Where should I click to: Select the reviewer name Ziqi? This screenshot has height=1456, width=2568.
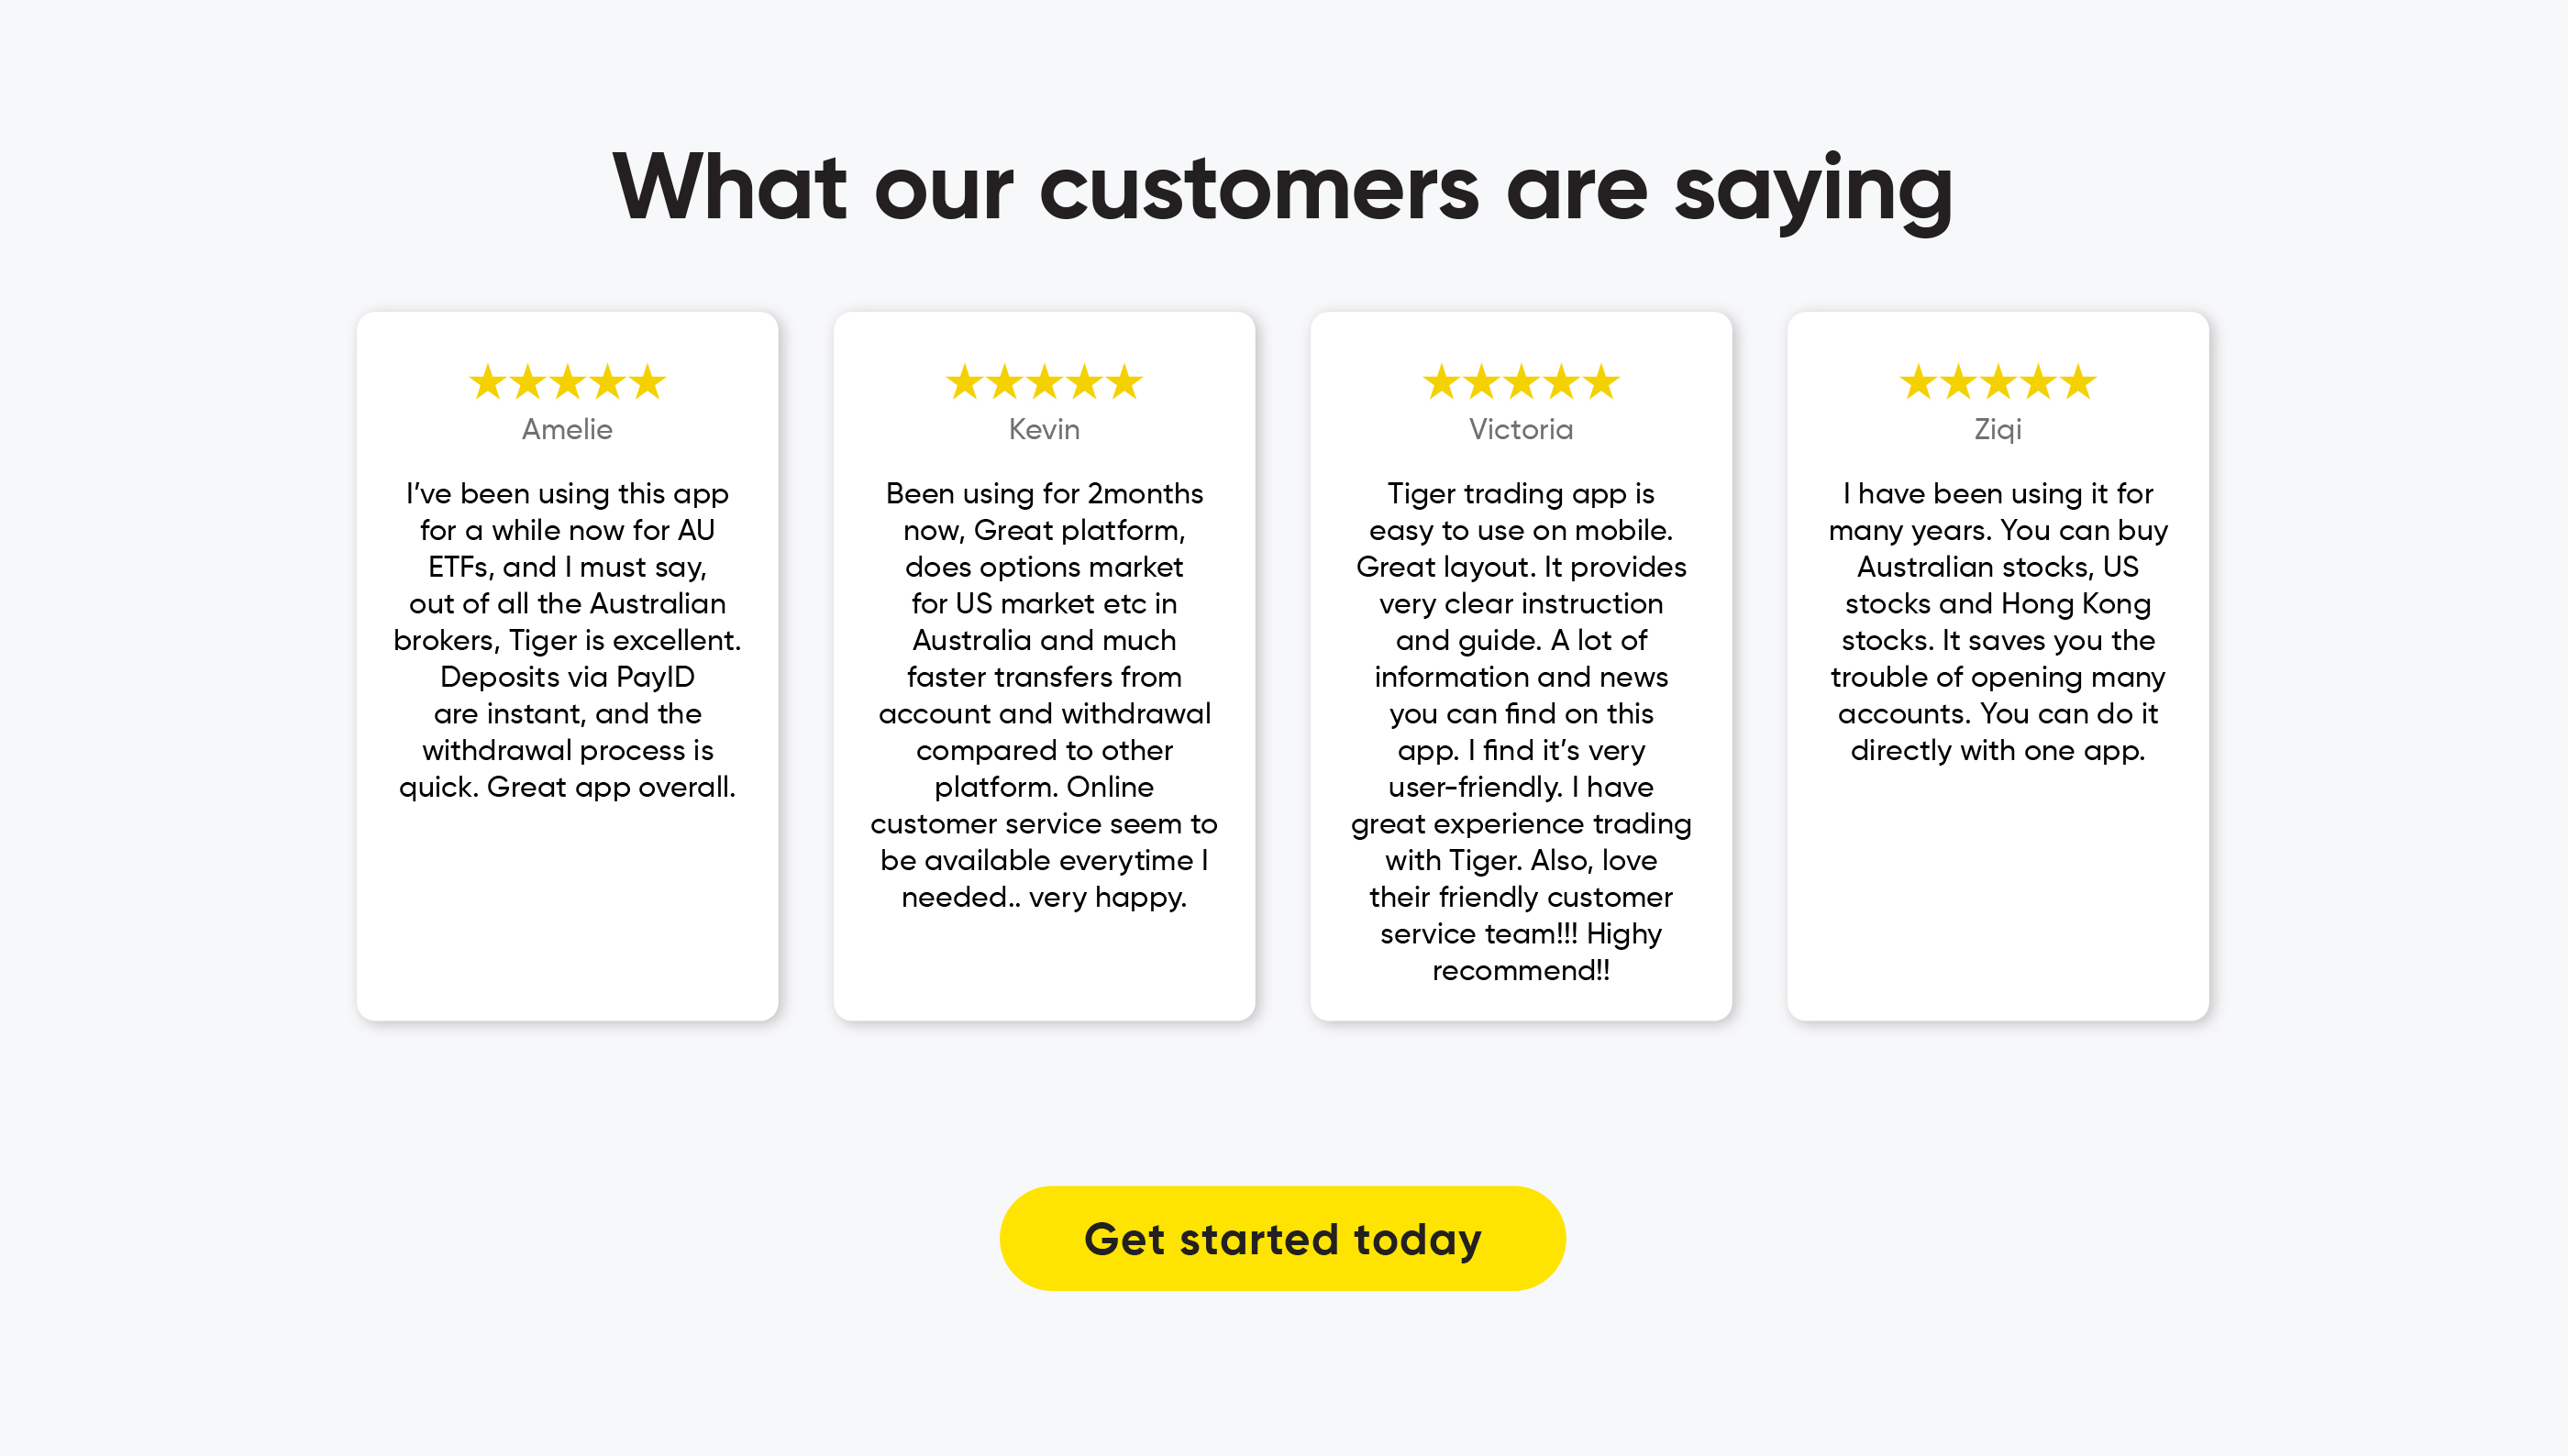(x=1998, y=429)
